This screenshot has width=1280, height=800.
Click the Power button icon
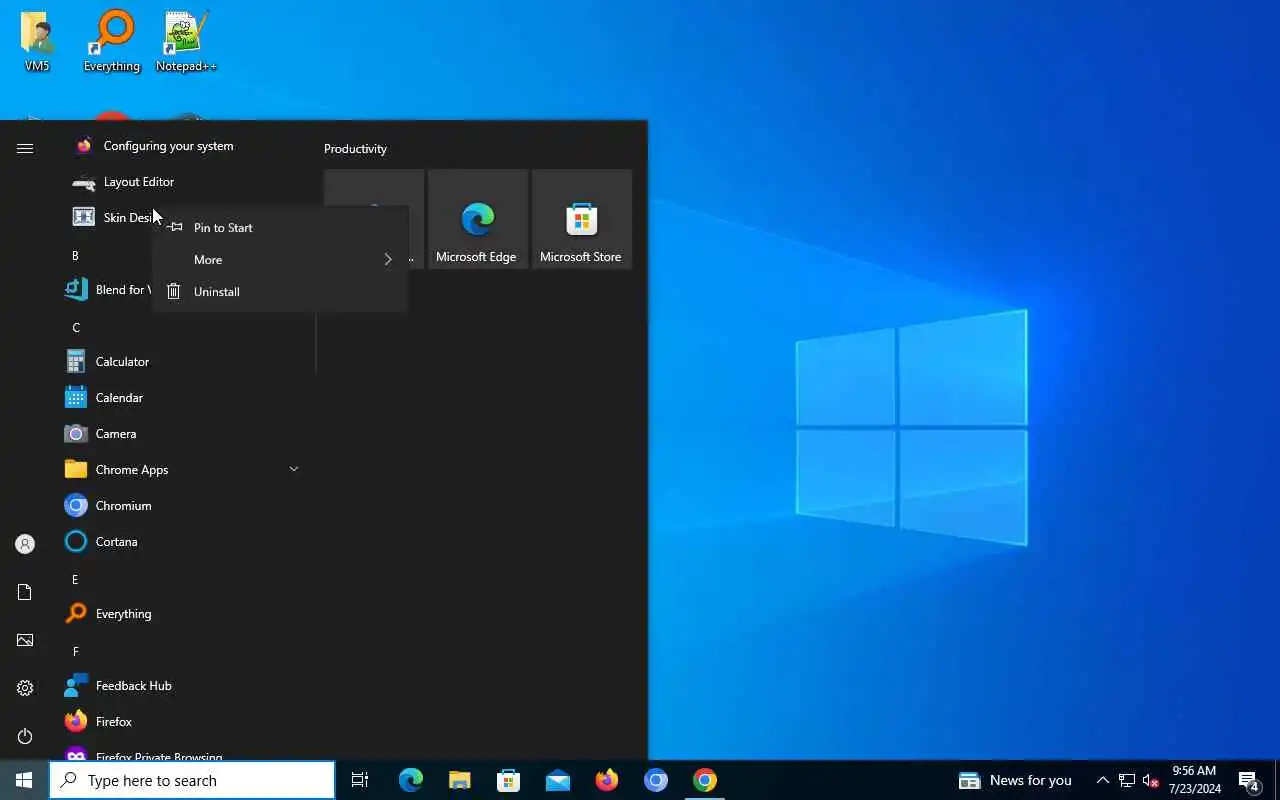25,736
